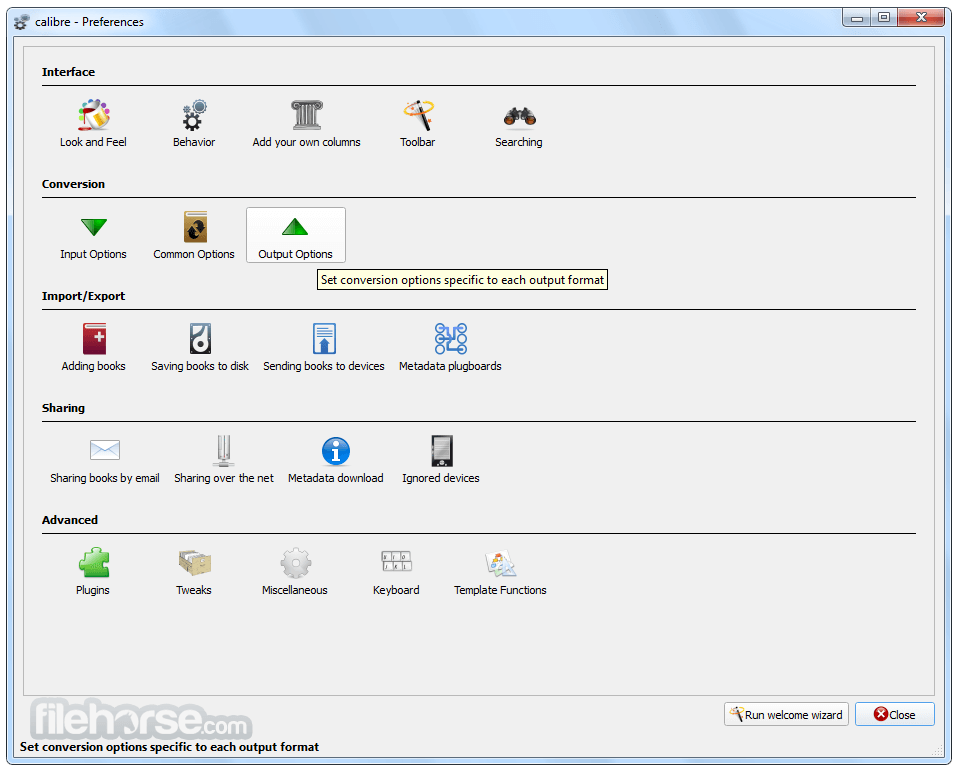957x770 pixels.
Task: Select the Output Options icon
Action: click(x=295, y=237)
